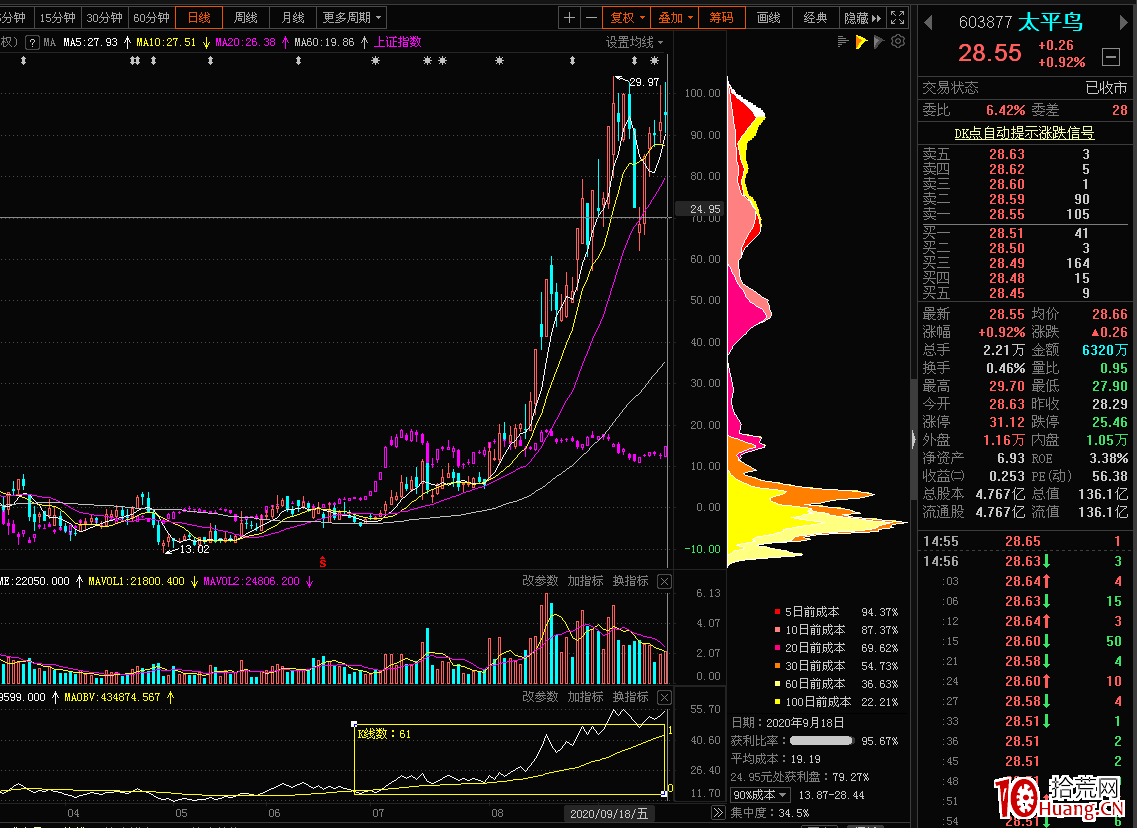Viewport: 1137px width, 828px height.
Task: Expand hidden panels with 隐藏 button
Action: pyautogui.click(x=862, y=17)
